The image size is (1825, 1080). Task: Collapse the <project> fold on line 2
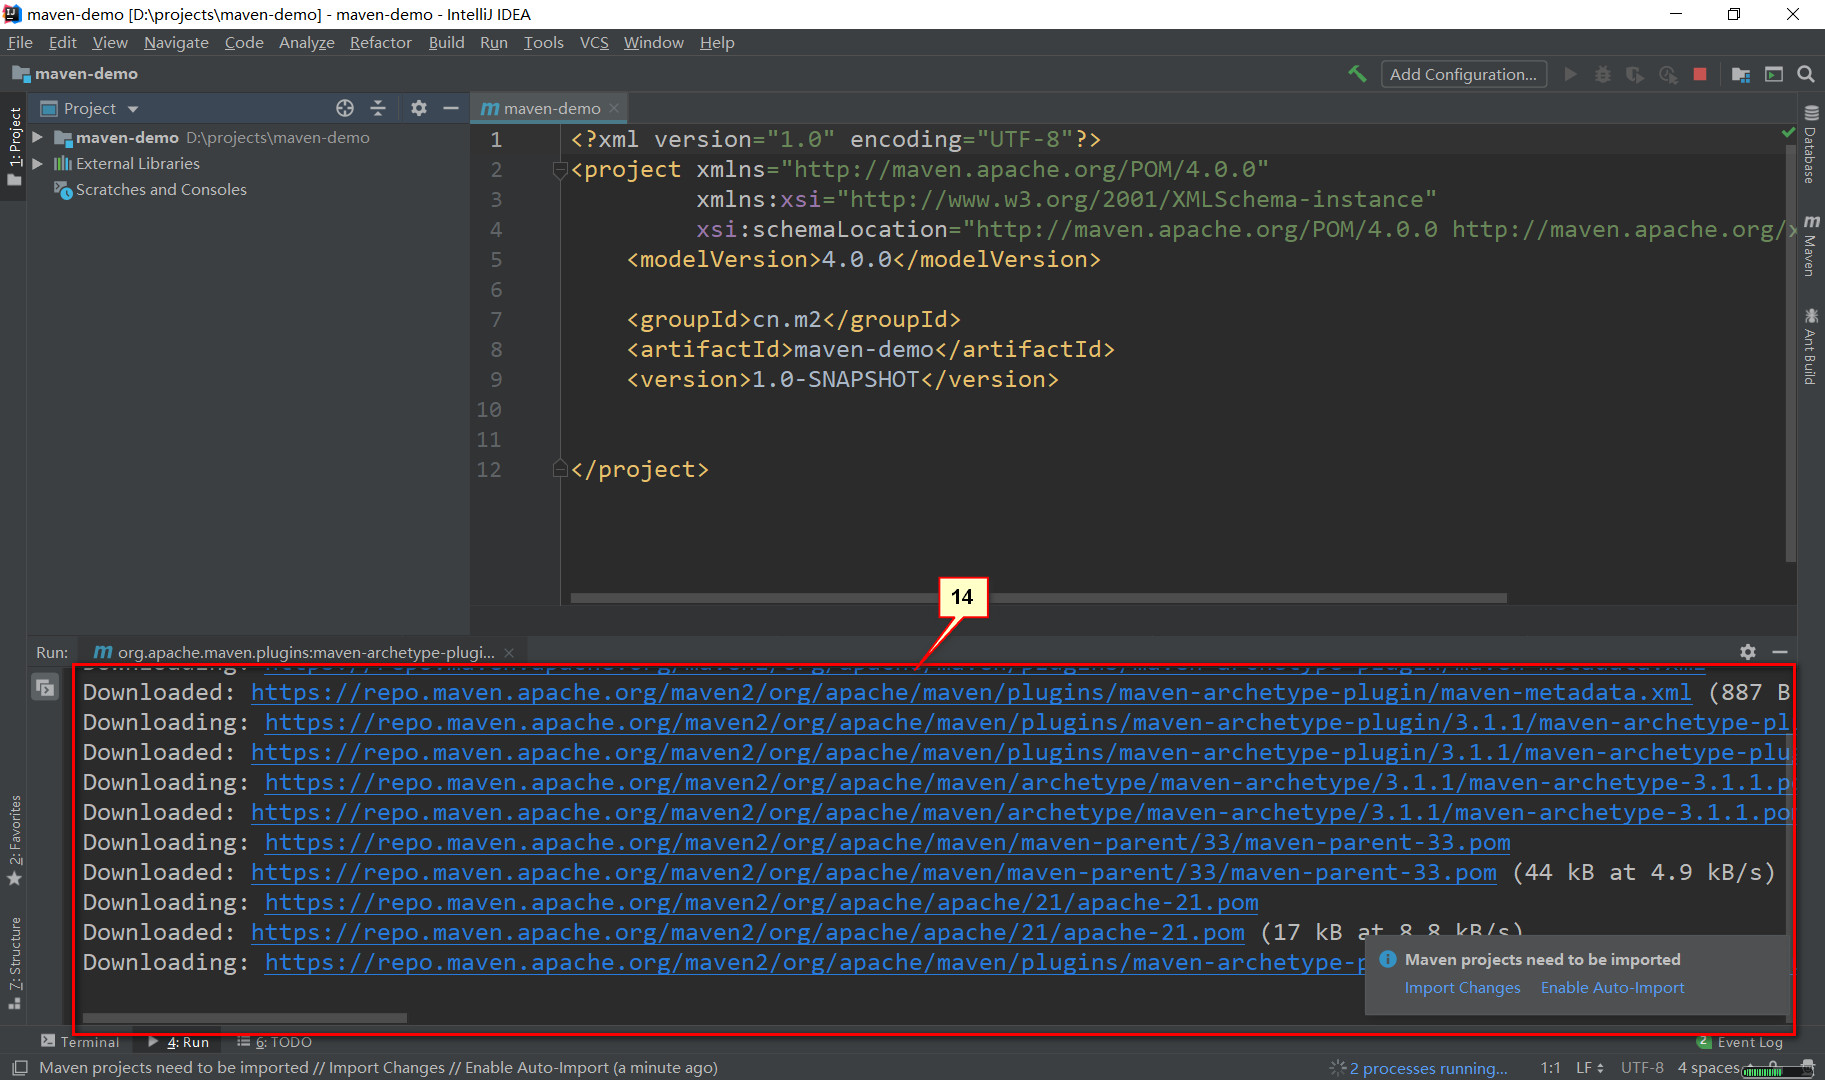[x=560, y=170]
